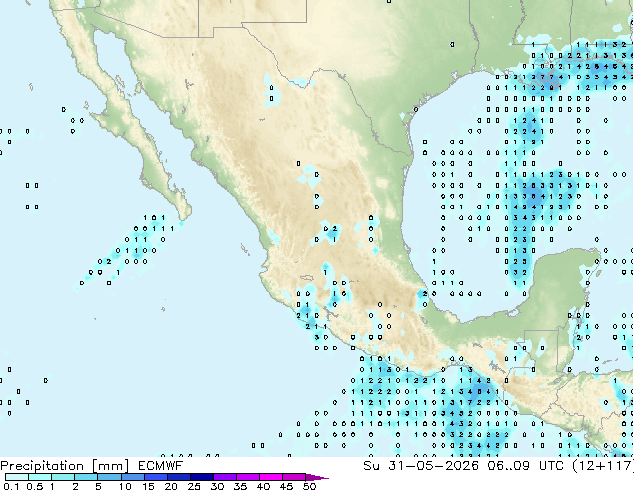Click the '15' legend value label
The image size is (634, 490).
coord(148,486)
